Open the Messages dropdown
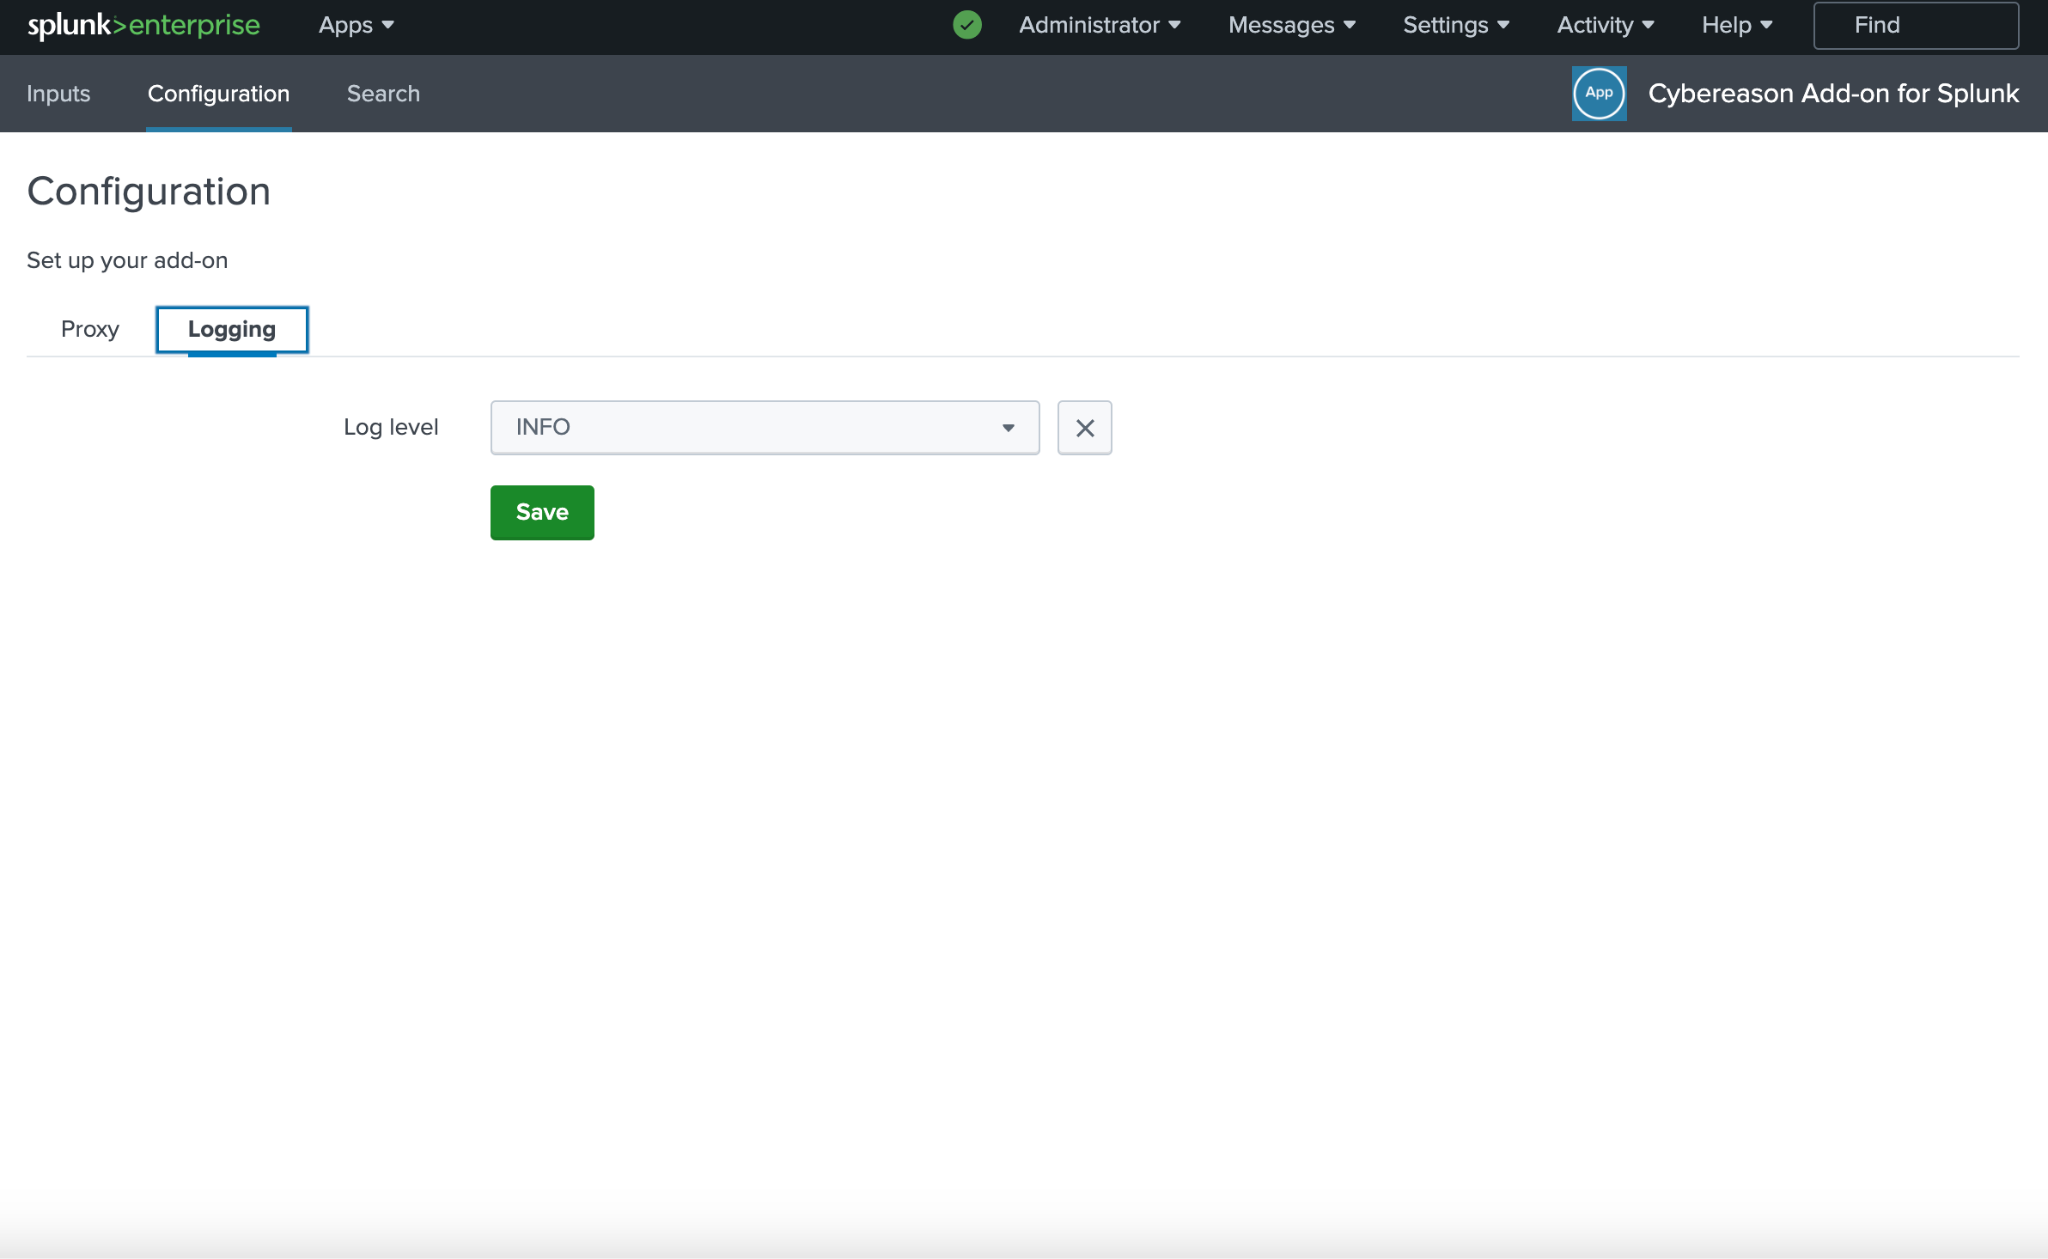 coord(1292,25)
